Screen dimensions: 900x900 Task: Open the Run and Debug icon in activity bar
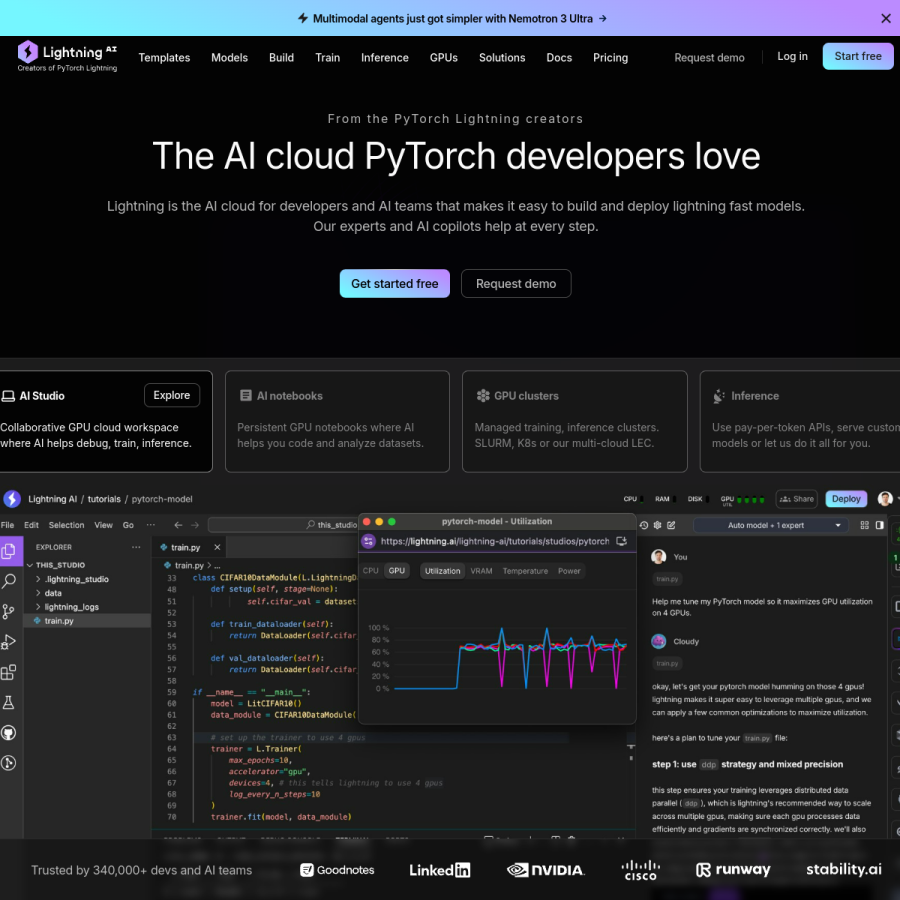pyautogui.click(x=9, y=642)
